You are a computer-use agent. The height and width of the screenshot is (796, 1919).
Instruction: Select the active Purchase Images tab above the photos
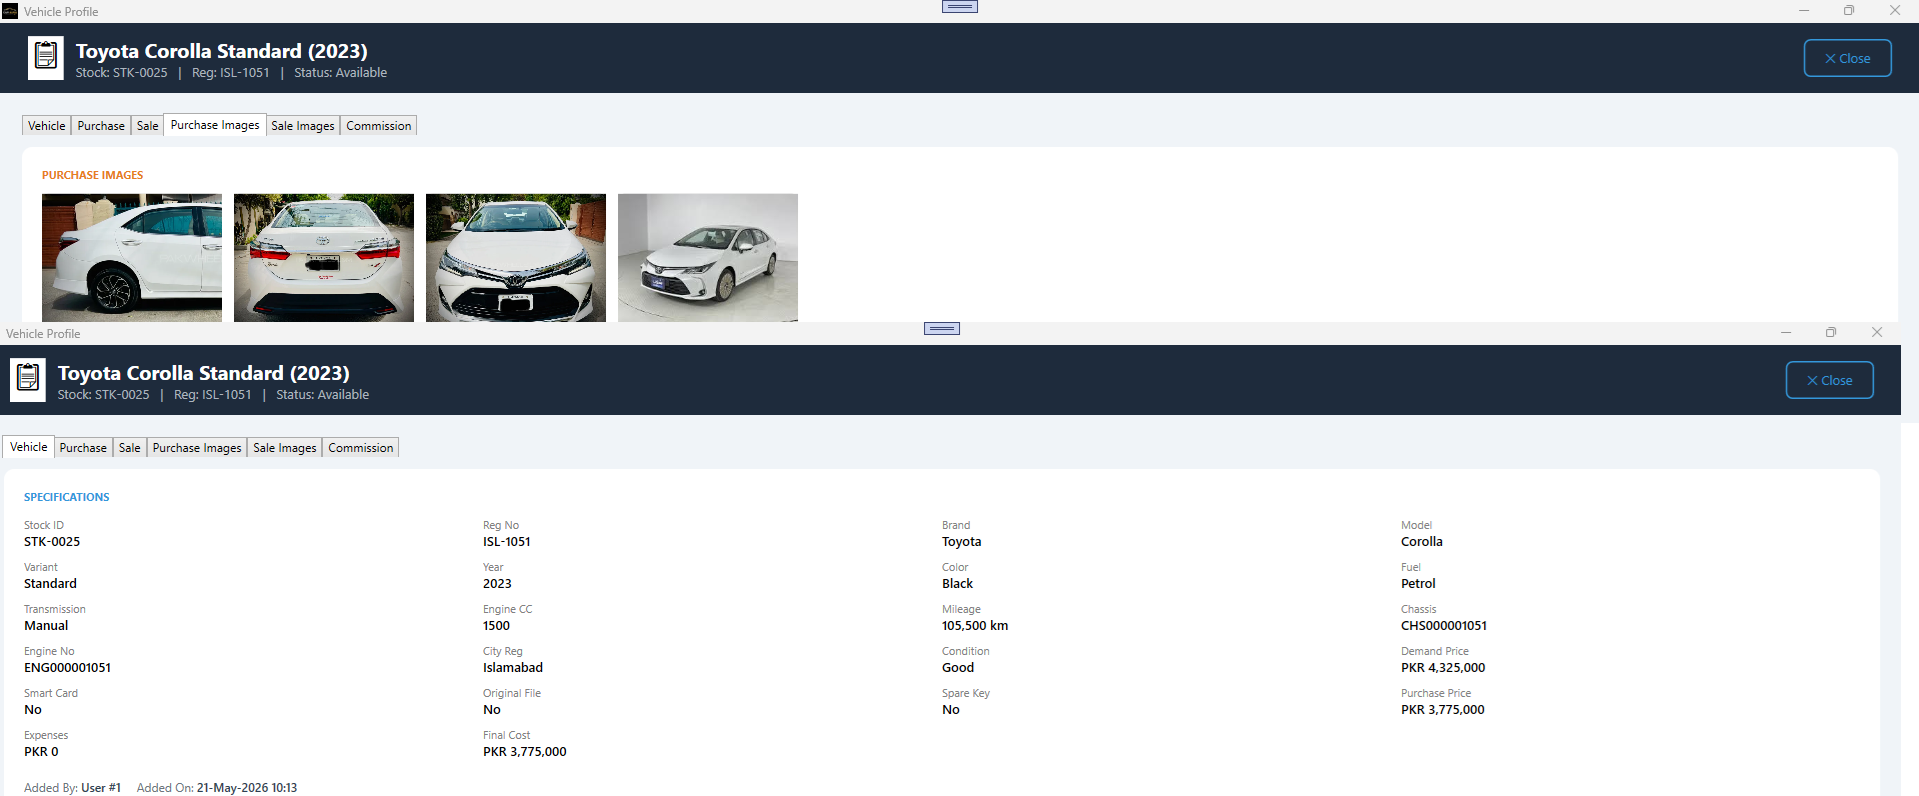pyautogui.click(x=215, y=125)
